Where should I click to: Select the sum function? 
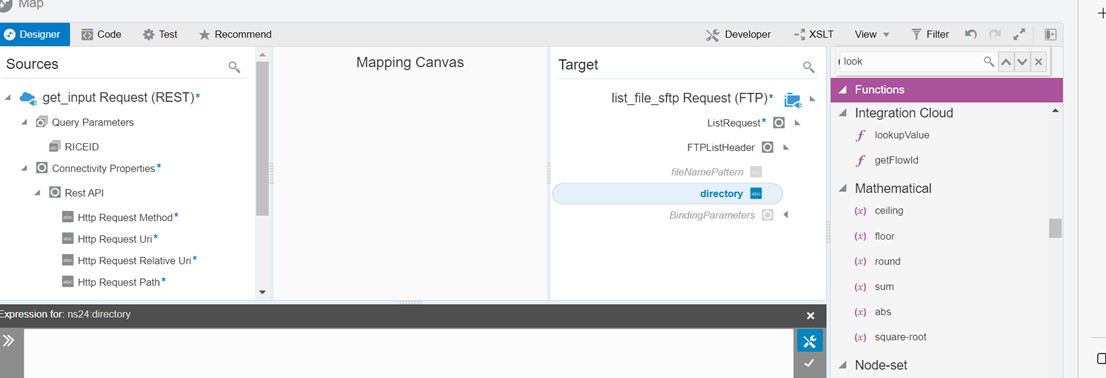tap(884, 286)
